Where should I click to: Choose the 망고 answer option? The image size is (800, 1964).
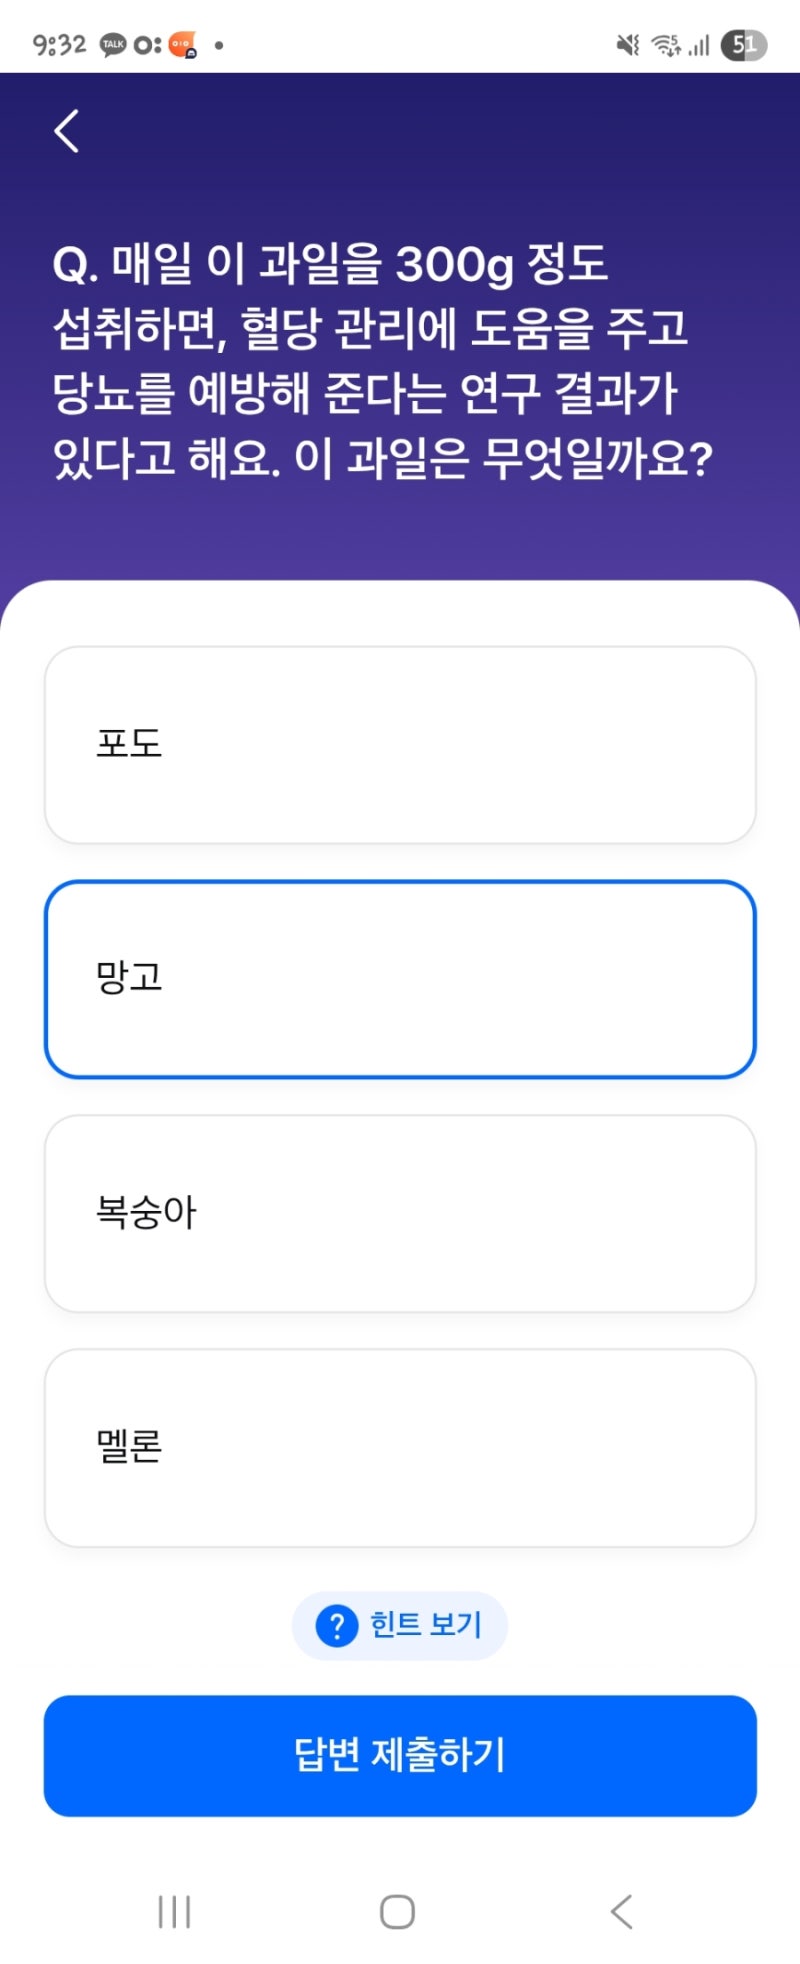pos(400,979)
